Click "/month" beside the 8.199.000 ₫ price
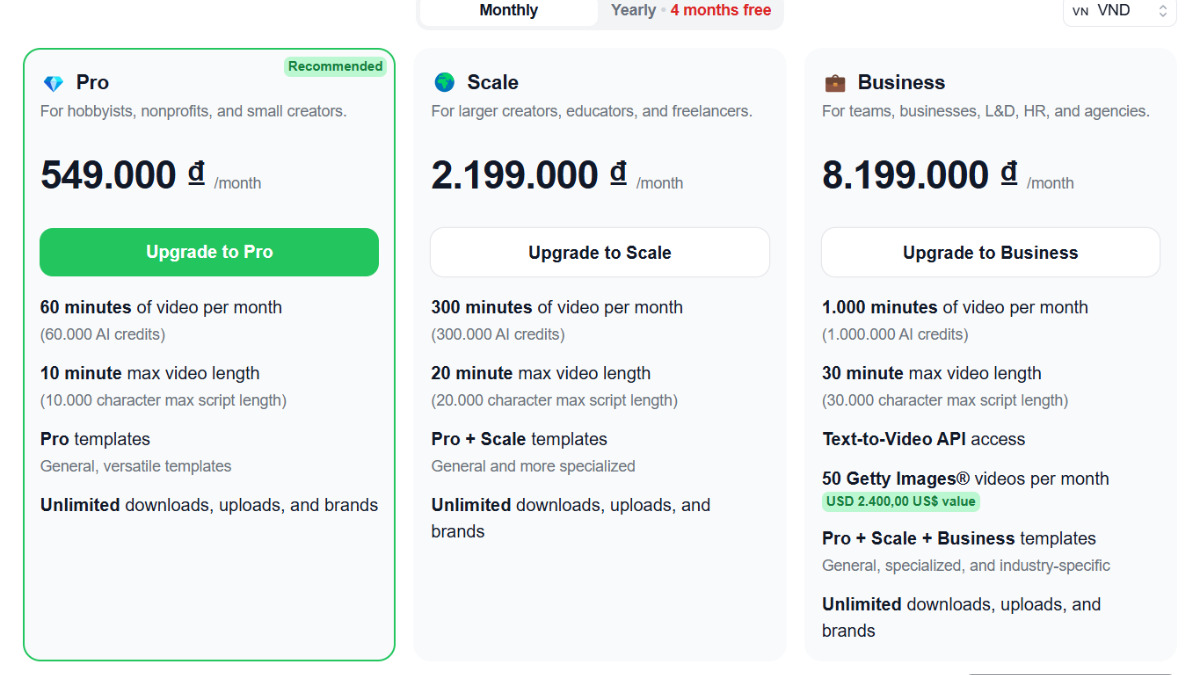This screenshot has height=675, width=1200. [1050, 183]
